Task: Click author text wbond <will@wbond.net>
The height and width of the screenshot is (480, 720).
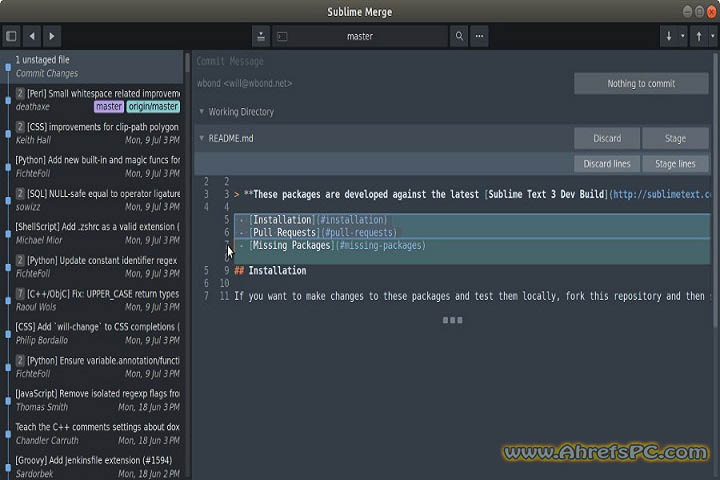Action: (x=244, y=83)
